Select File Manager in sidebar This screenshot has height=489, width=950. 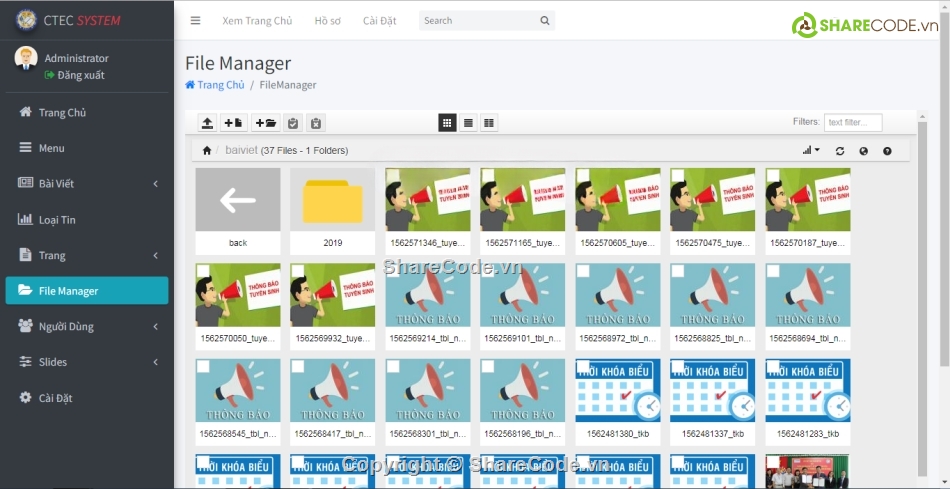coord(87,291)
